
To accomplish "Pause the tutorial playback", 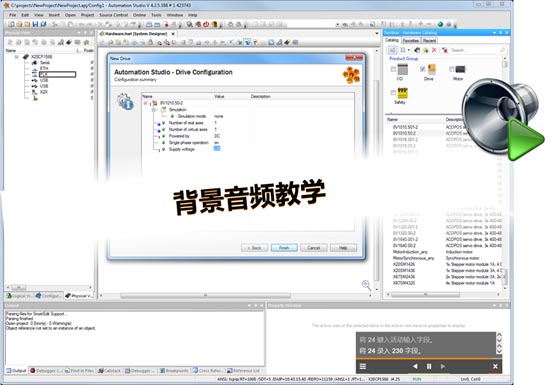I will (x=429, y=366).
